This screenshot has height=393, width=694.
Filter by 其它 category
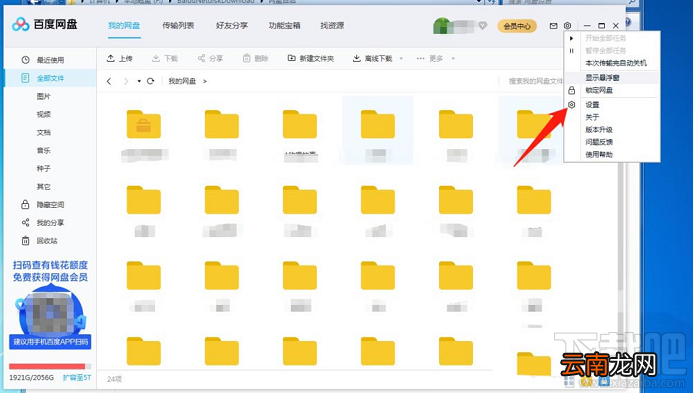coord(43,187)
